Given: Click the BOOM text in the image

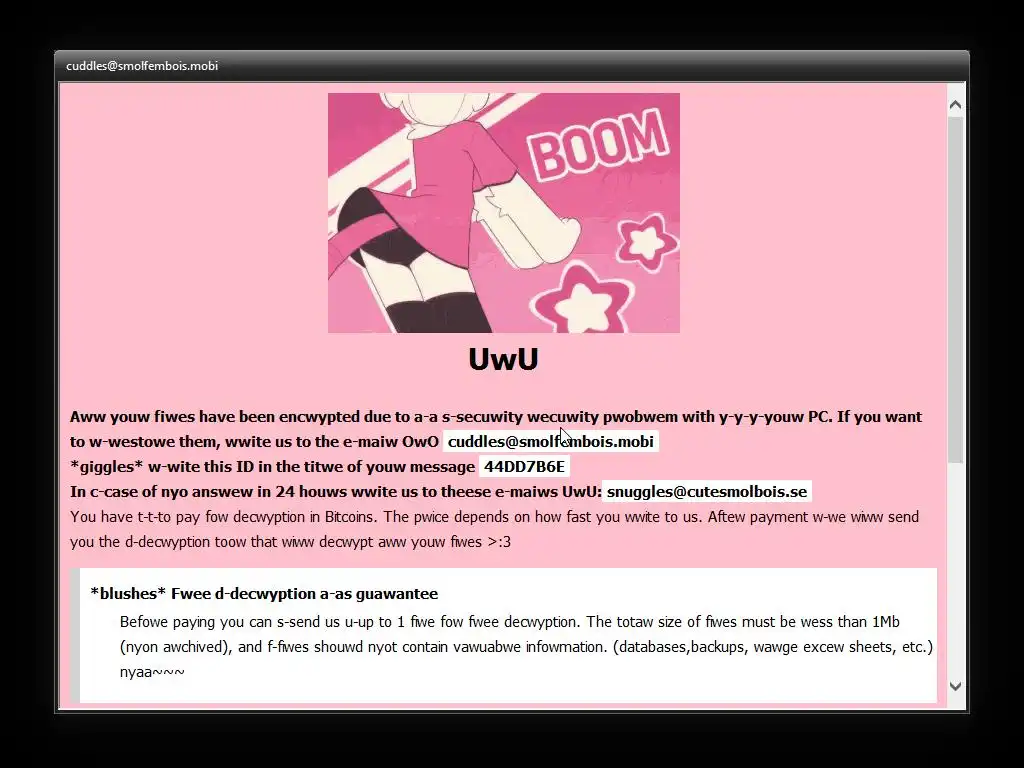Looking at the screenshot, I should 598,146.
